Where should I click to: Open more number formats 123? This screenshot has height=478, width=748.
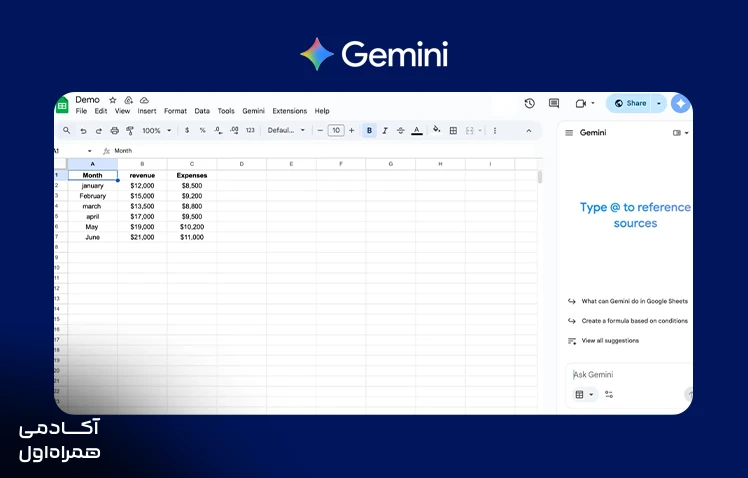coord(250,130)
